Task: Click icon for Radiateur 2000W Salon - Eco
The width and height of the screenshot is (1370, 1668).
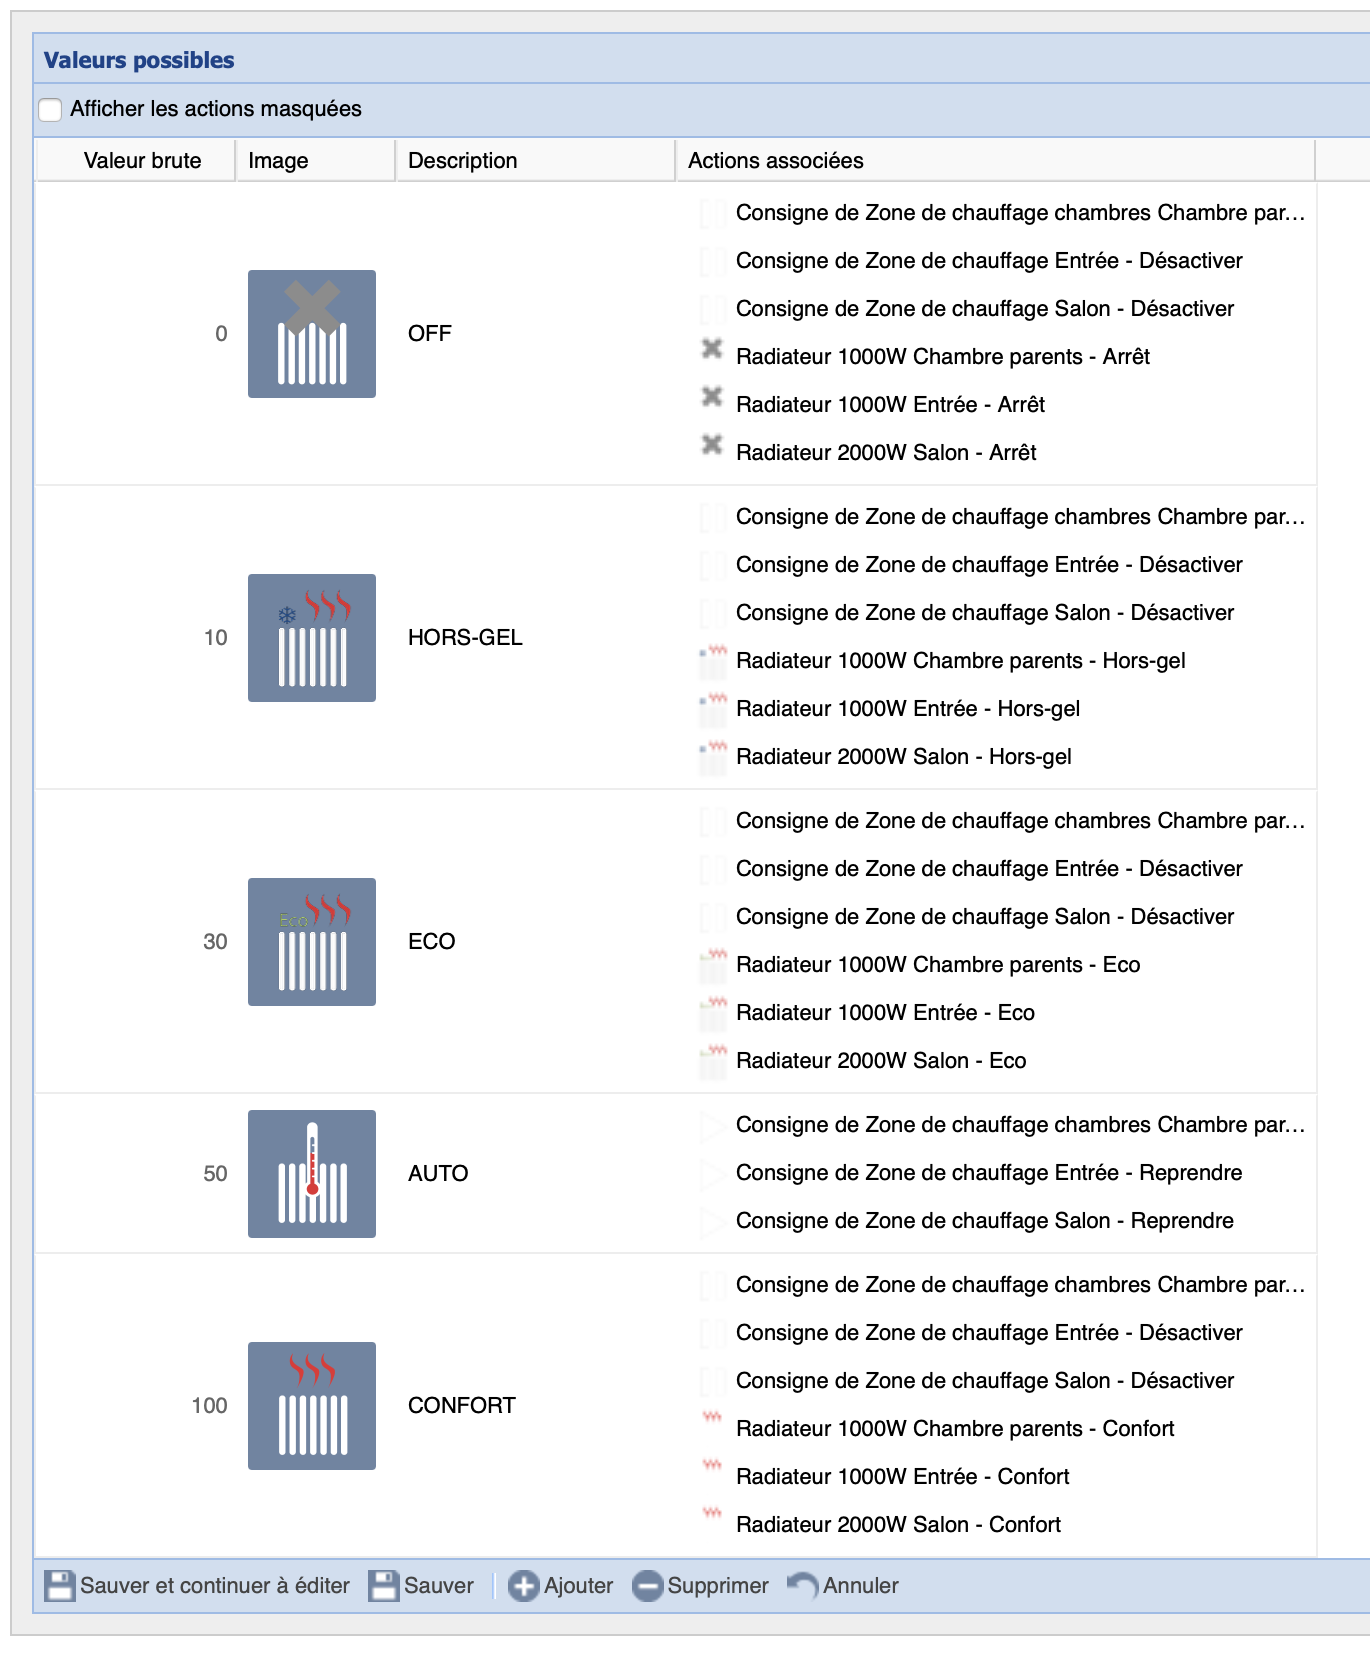Action: tap(713, 1061)
